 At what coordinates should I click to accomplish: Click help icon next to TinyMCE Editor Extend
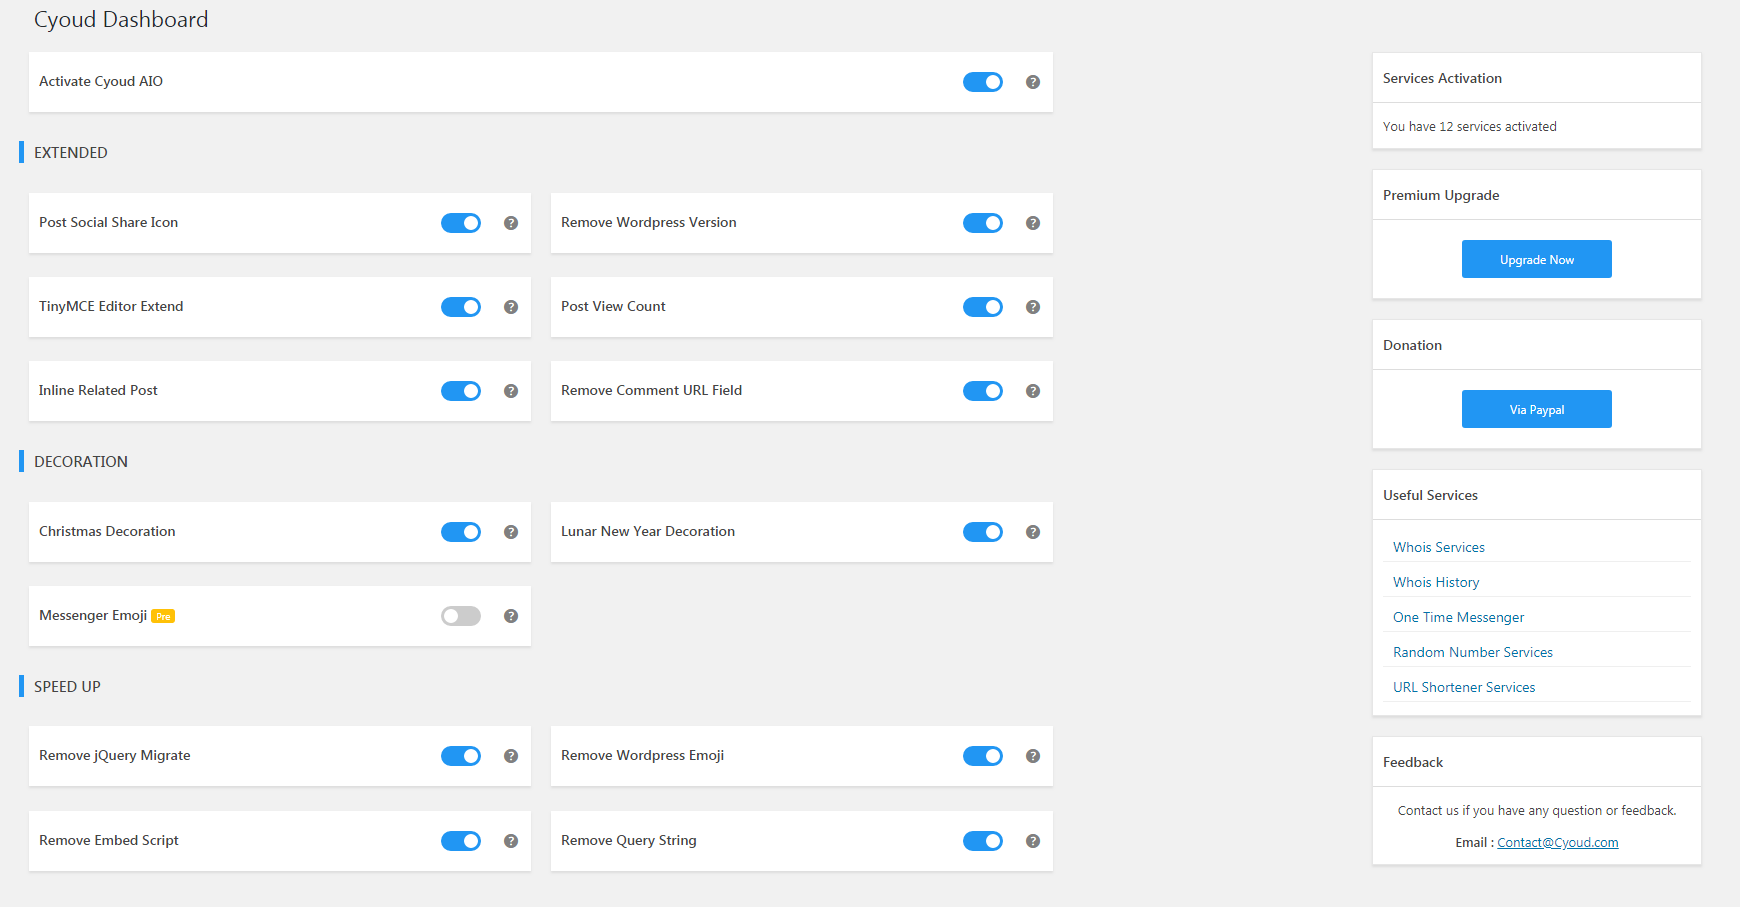pos(511,307)
